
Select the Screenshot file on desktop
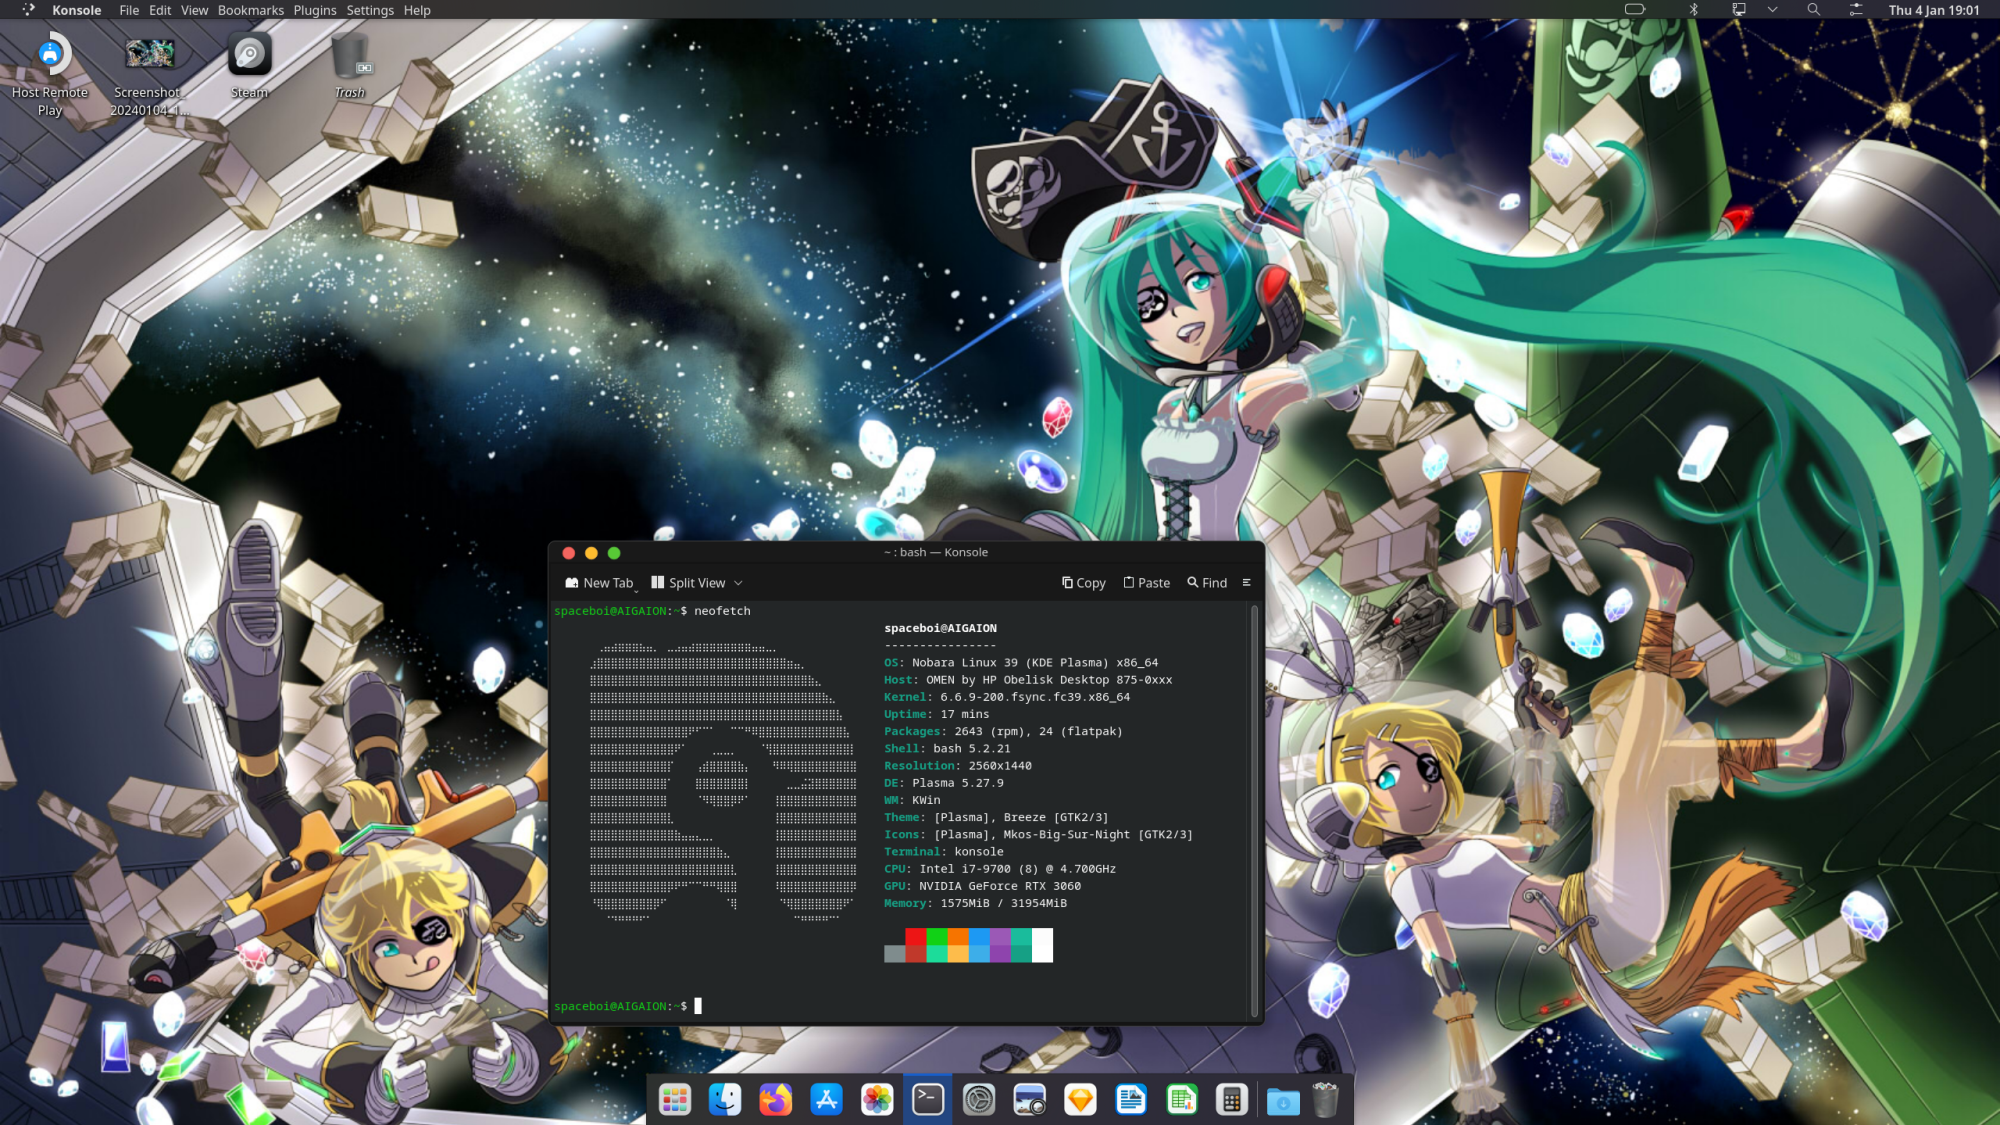point(149,75)
